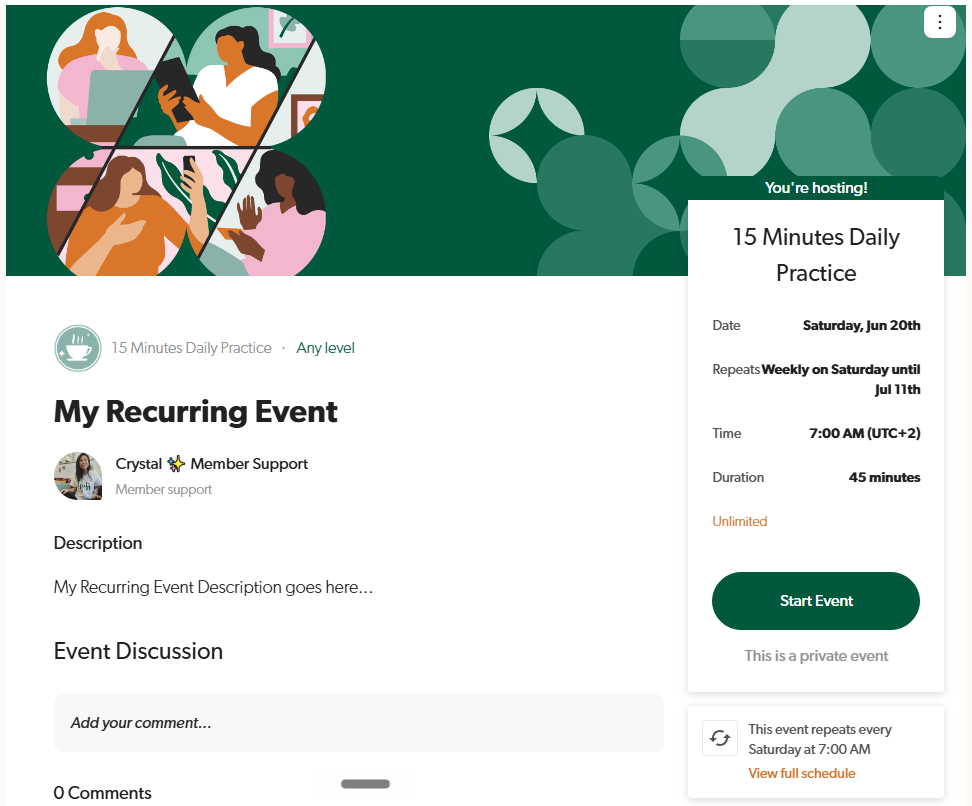
Task: Open Crystal's profile photo
Action: click(x=78, y=476)
